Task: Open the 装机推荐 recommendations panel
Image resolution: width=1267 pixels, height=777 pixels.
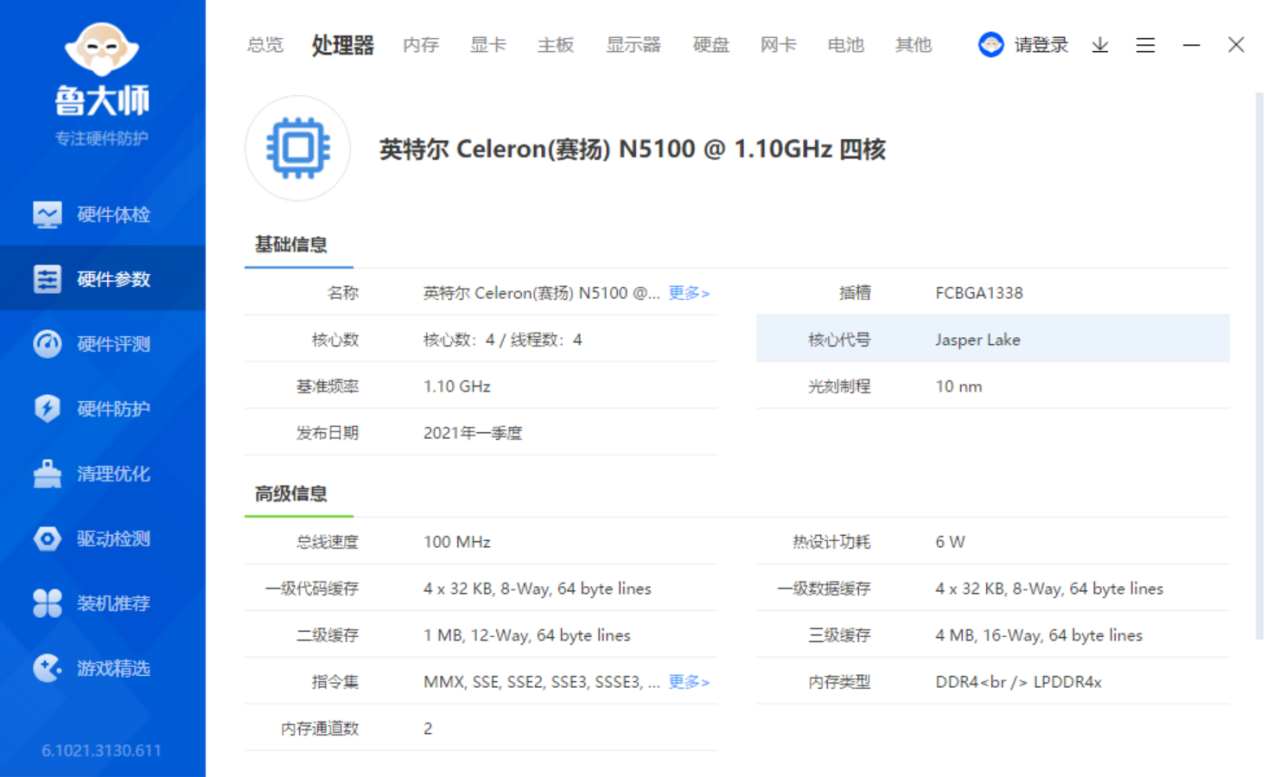Action: click(x=100, y=603)
